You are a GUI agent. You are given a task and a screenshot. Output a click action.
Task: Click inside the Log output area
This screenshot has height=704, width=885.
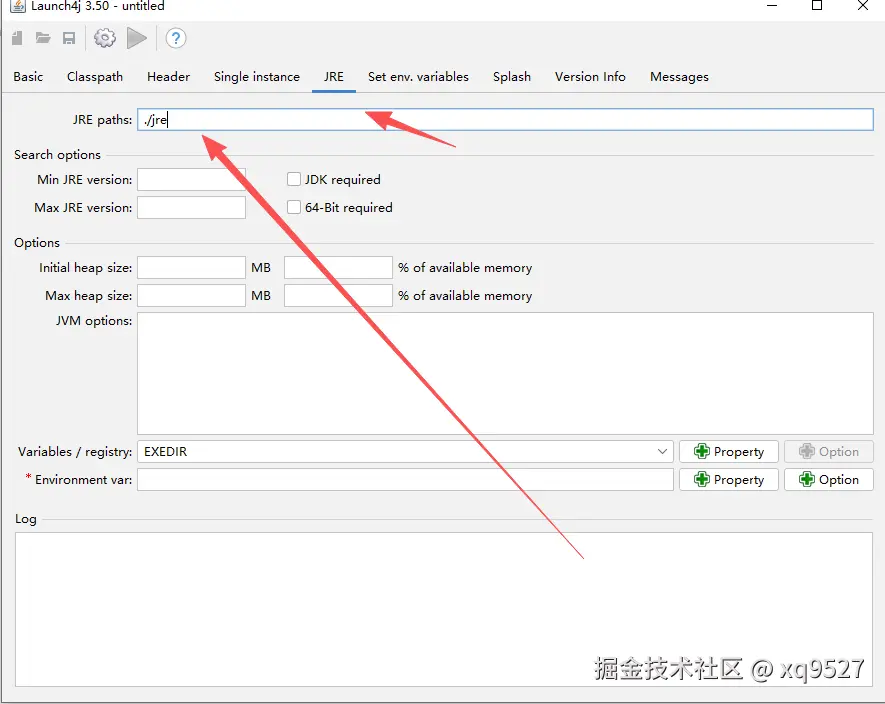(444, 609)
